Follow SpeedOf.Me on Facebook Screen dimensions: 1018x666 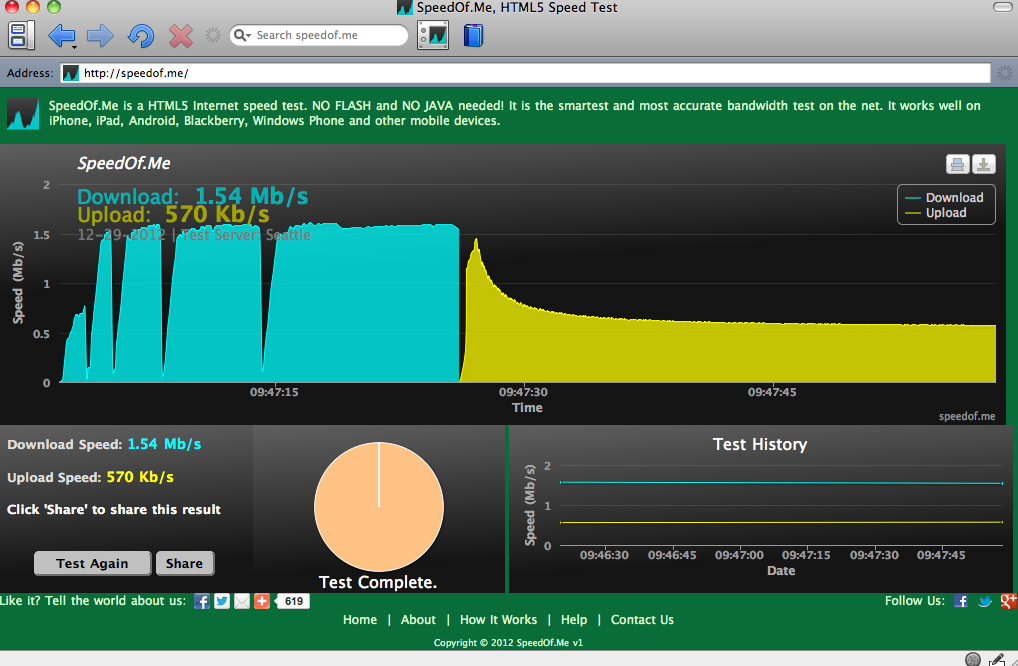tap(961, 601)
